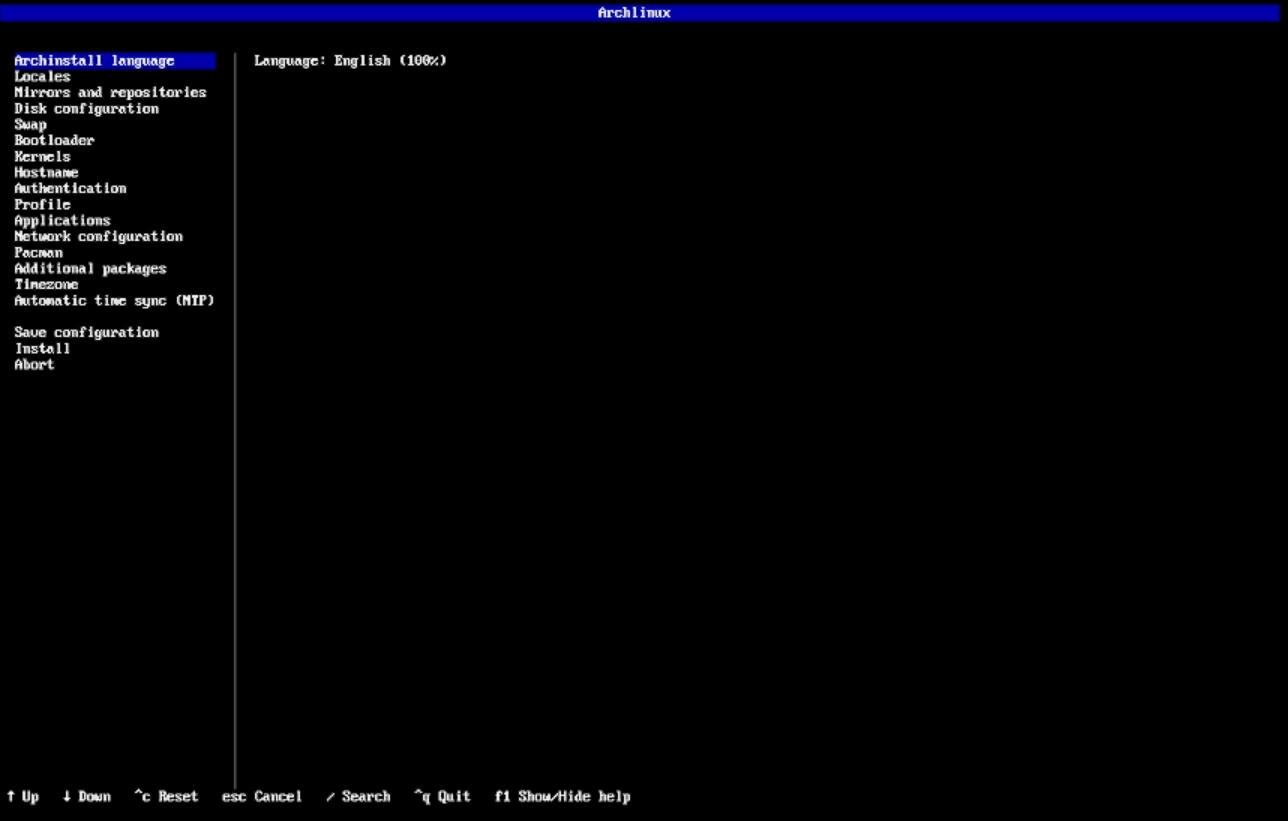Choose the Authentication entry
1288x821 pixels.
[x=70, y=189]
